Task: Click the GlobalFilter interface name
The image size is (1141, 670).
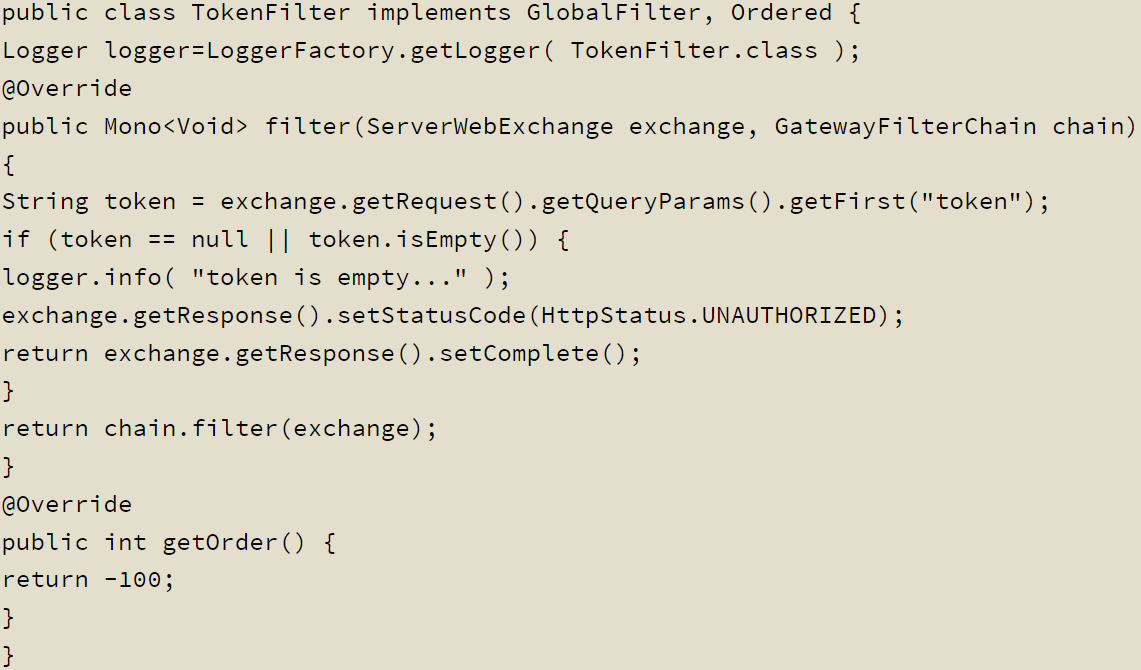Action: (613, 12)
